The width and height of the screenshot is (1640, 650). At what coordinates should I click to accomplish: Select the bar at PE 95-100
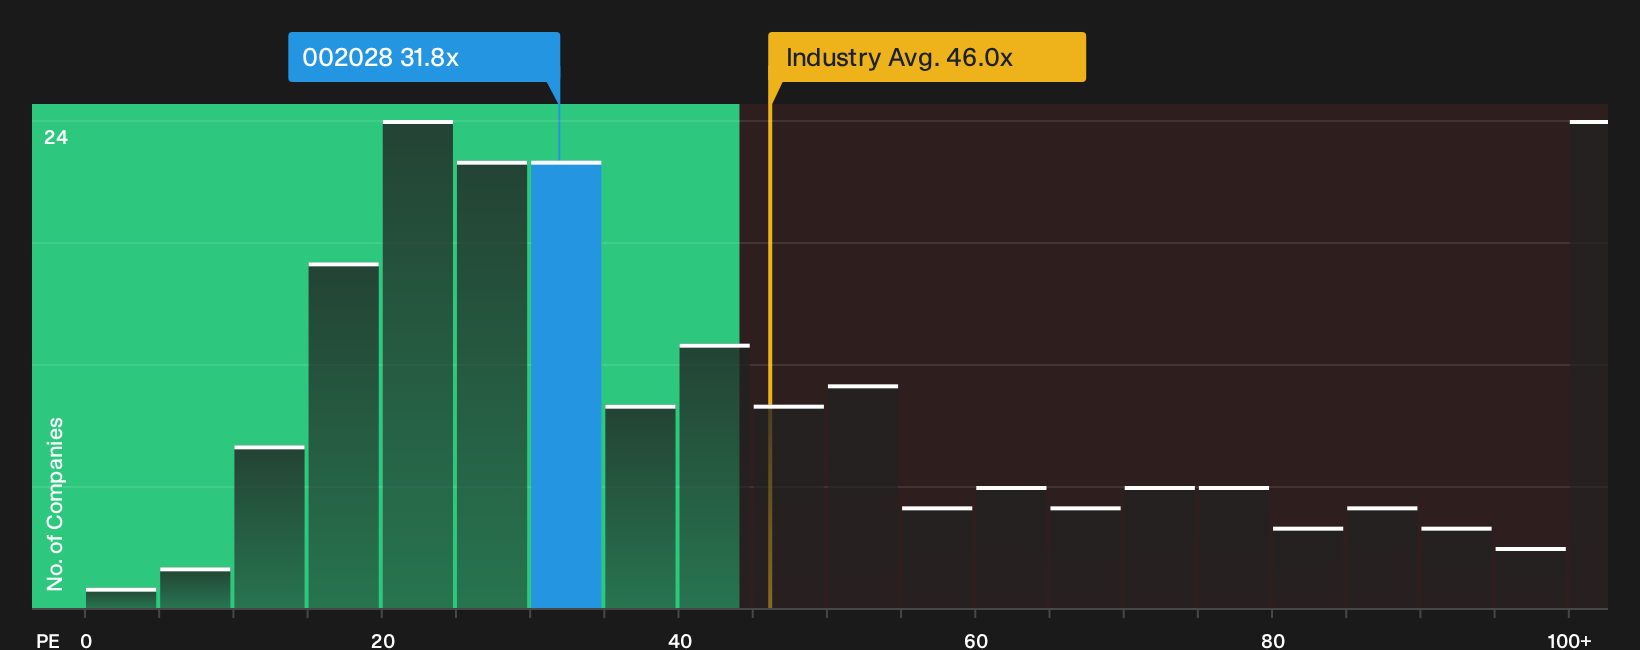point(1531,578)
